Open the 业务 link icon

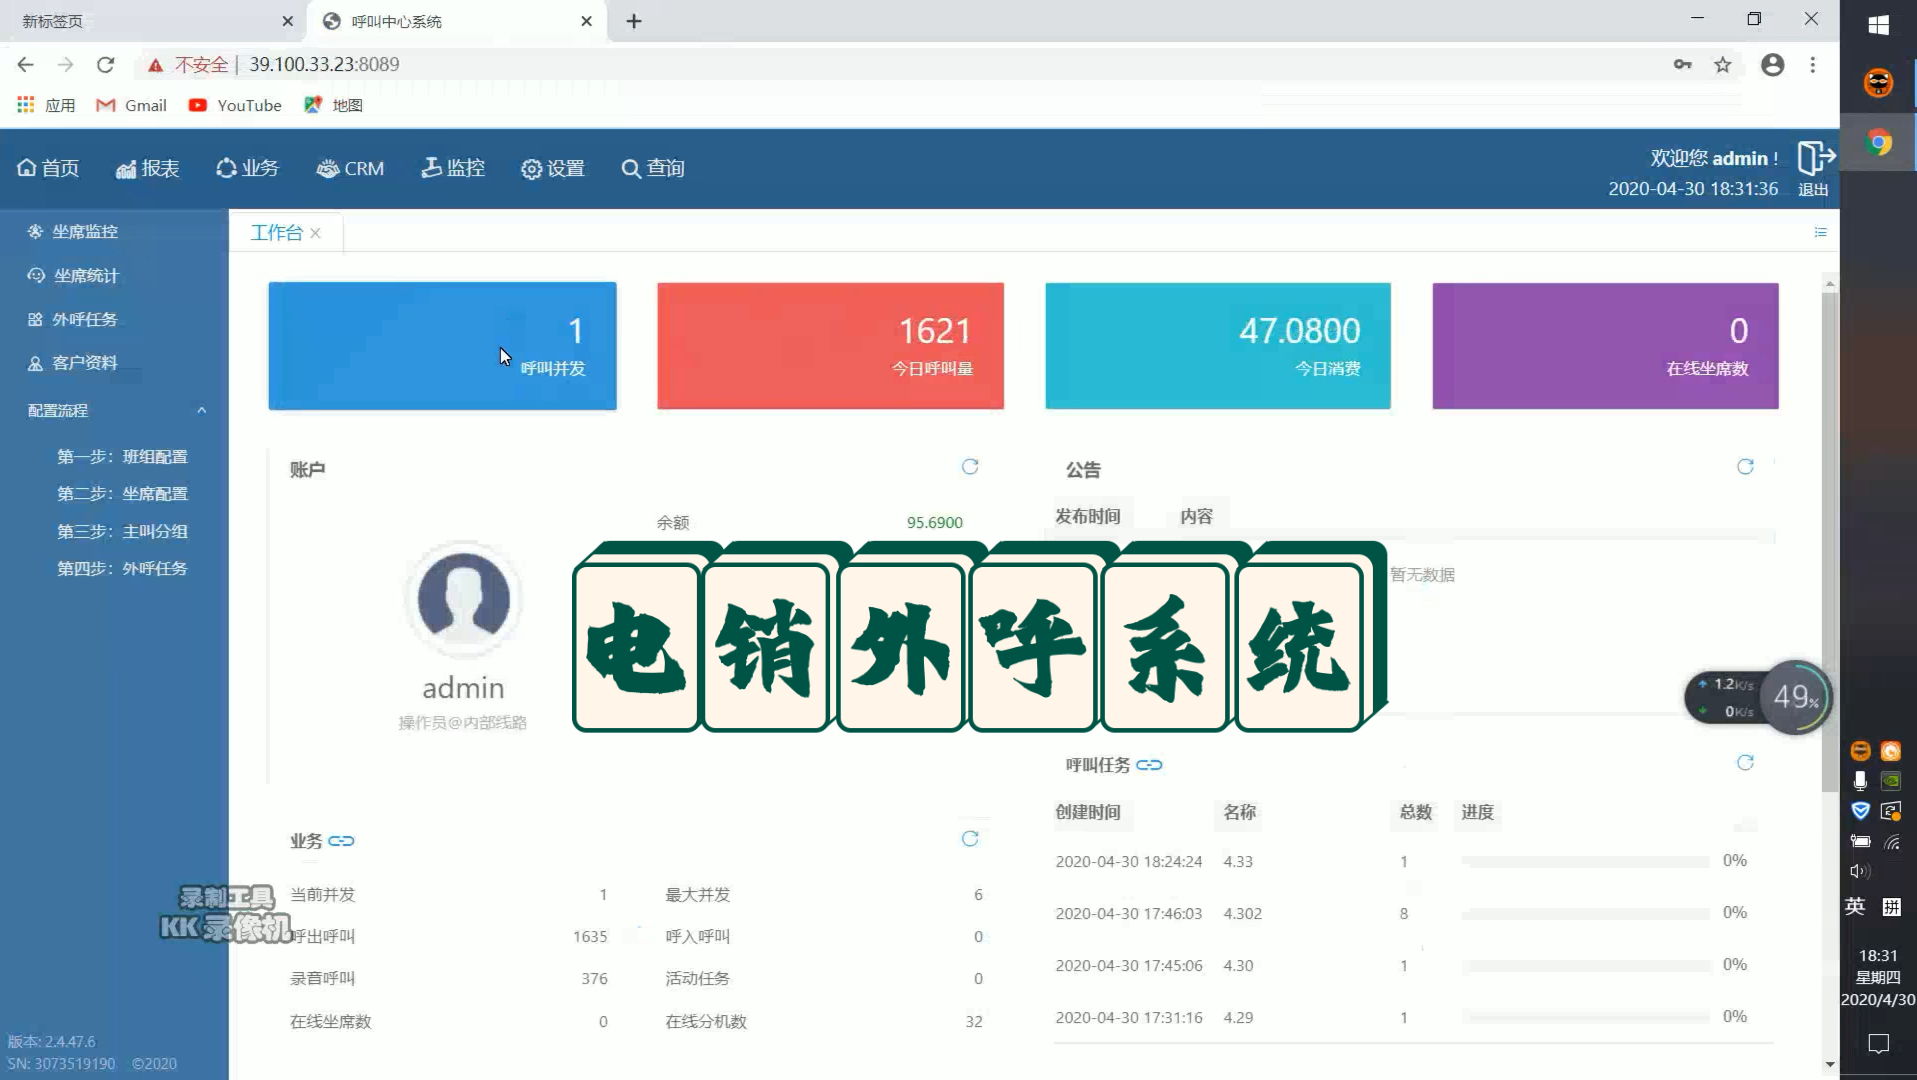tap(341, 841)
